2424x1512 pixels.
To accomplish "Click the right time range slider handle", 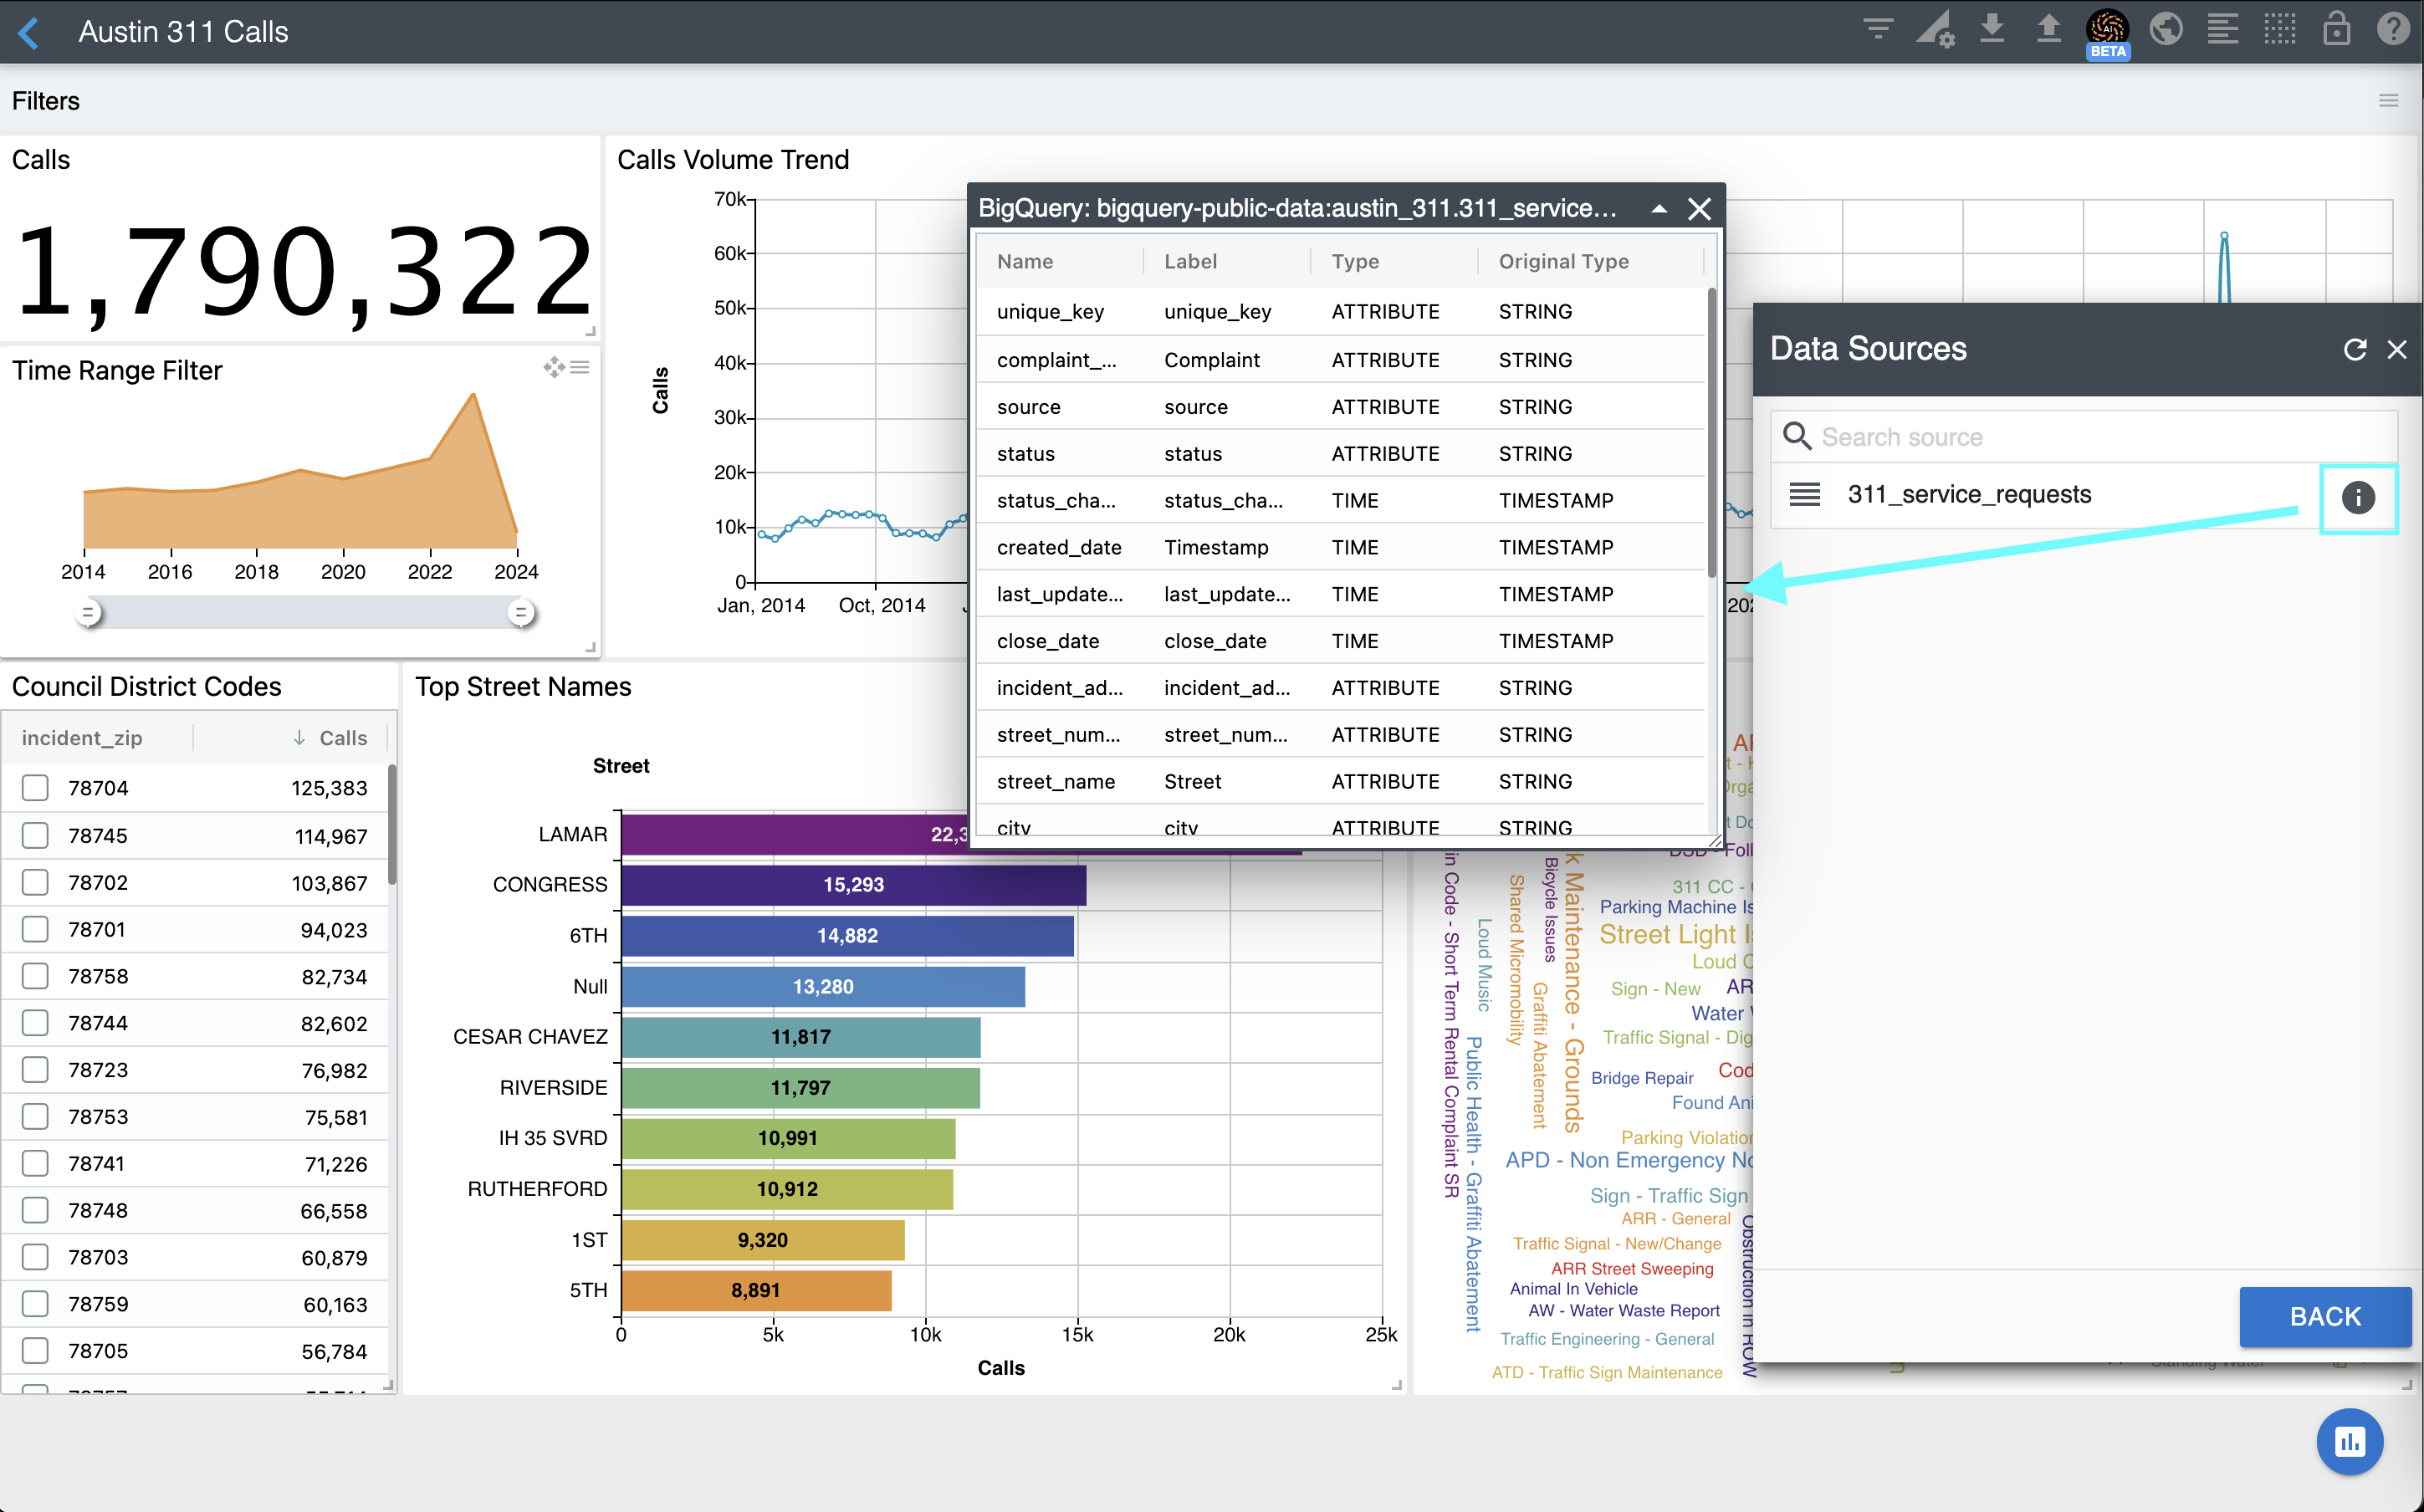I will pos(520,612).
